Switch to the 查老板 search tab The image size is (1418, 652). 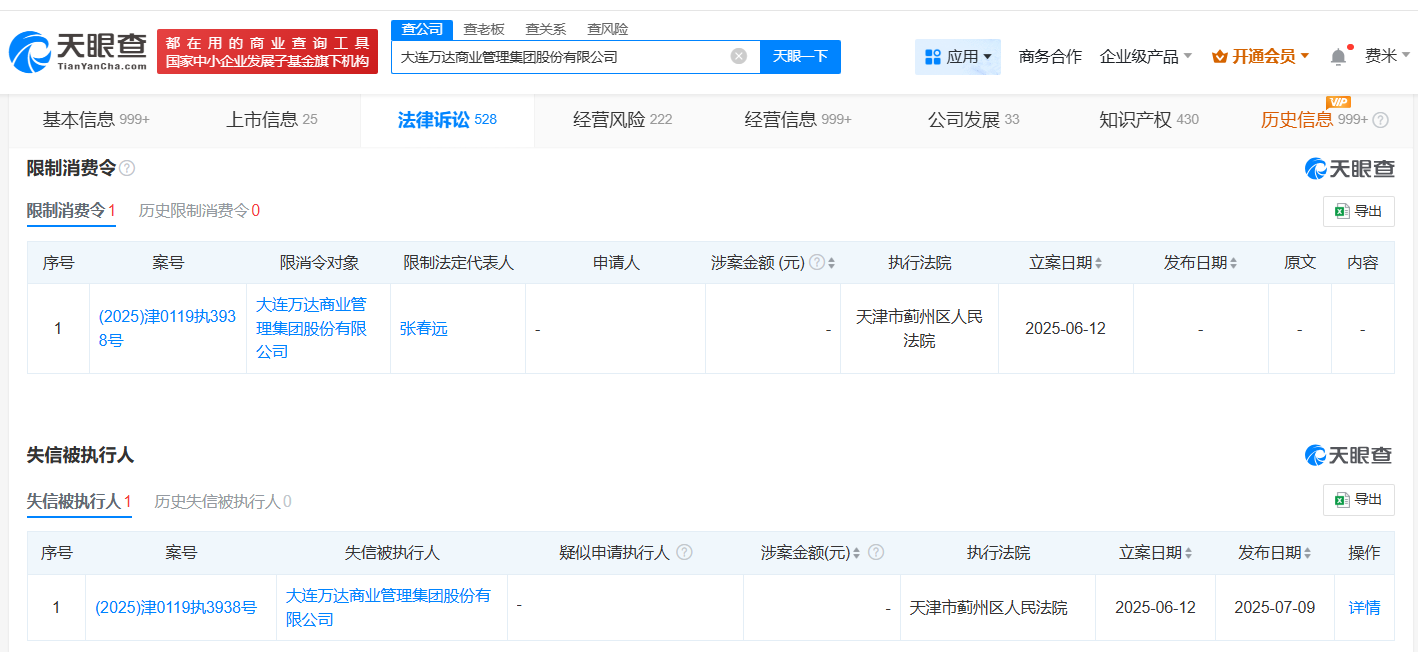[484, 29]
